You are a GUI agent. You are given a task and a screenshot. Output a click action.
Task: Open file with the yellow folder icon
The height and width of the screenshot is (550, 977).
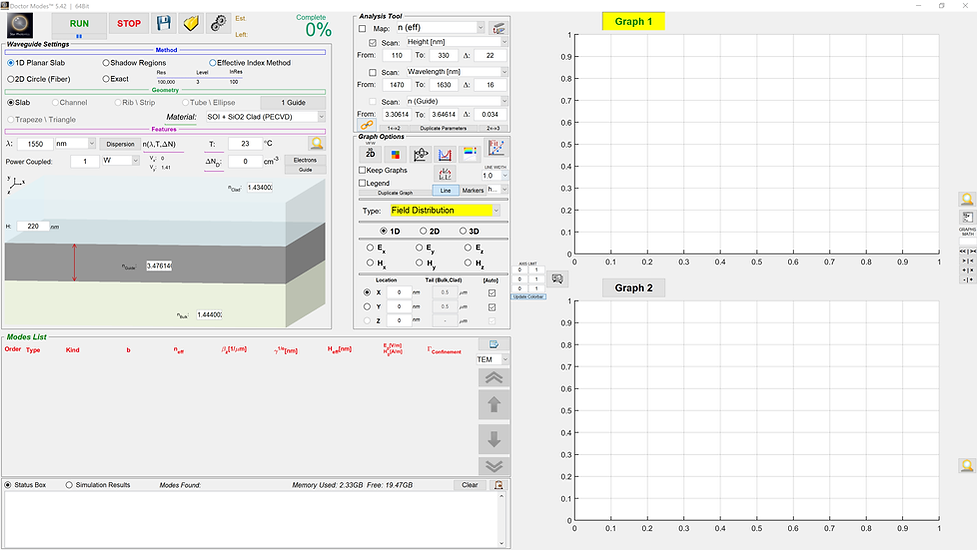[x=191, y=24]
